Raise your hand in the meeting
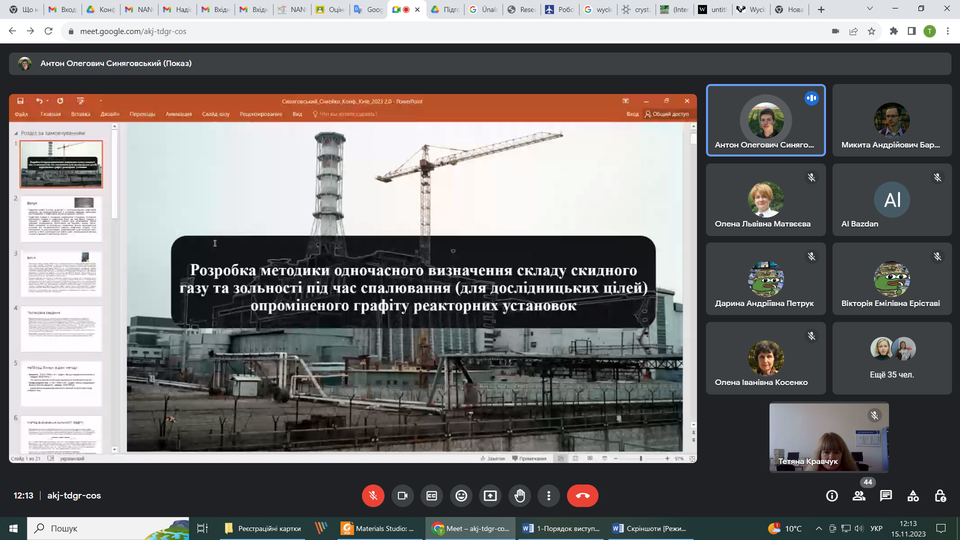Viewport: 960px width, 540px height. click(x=519, y=495)
